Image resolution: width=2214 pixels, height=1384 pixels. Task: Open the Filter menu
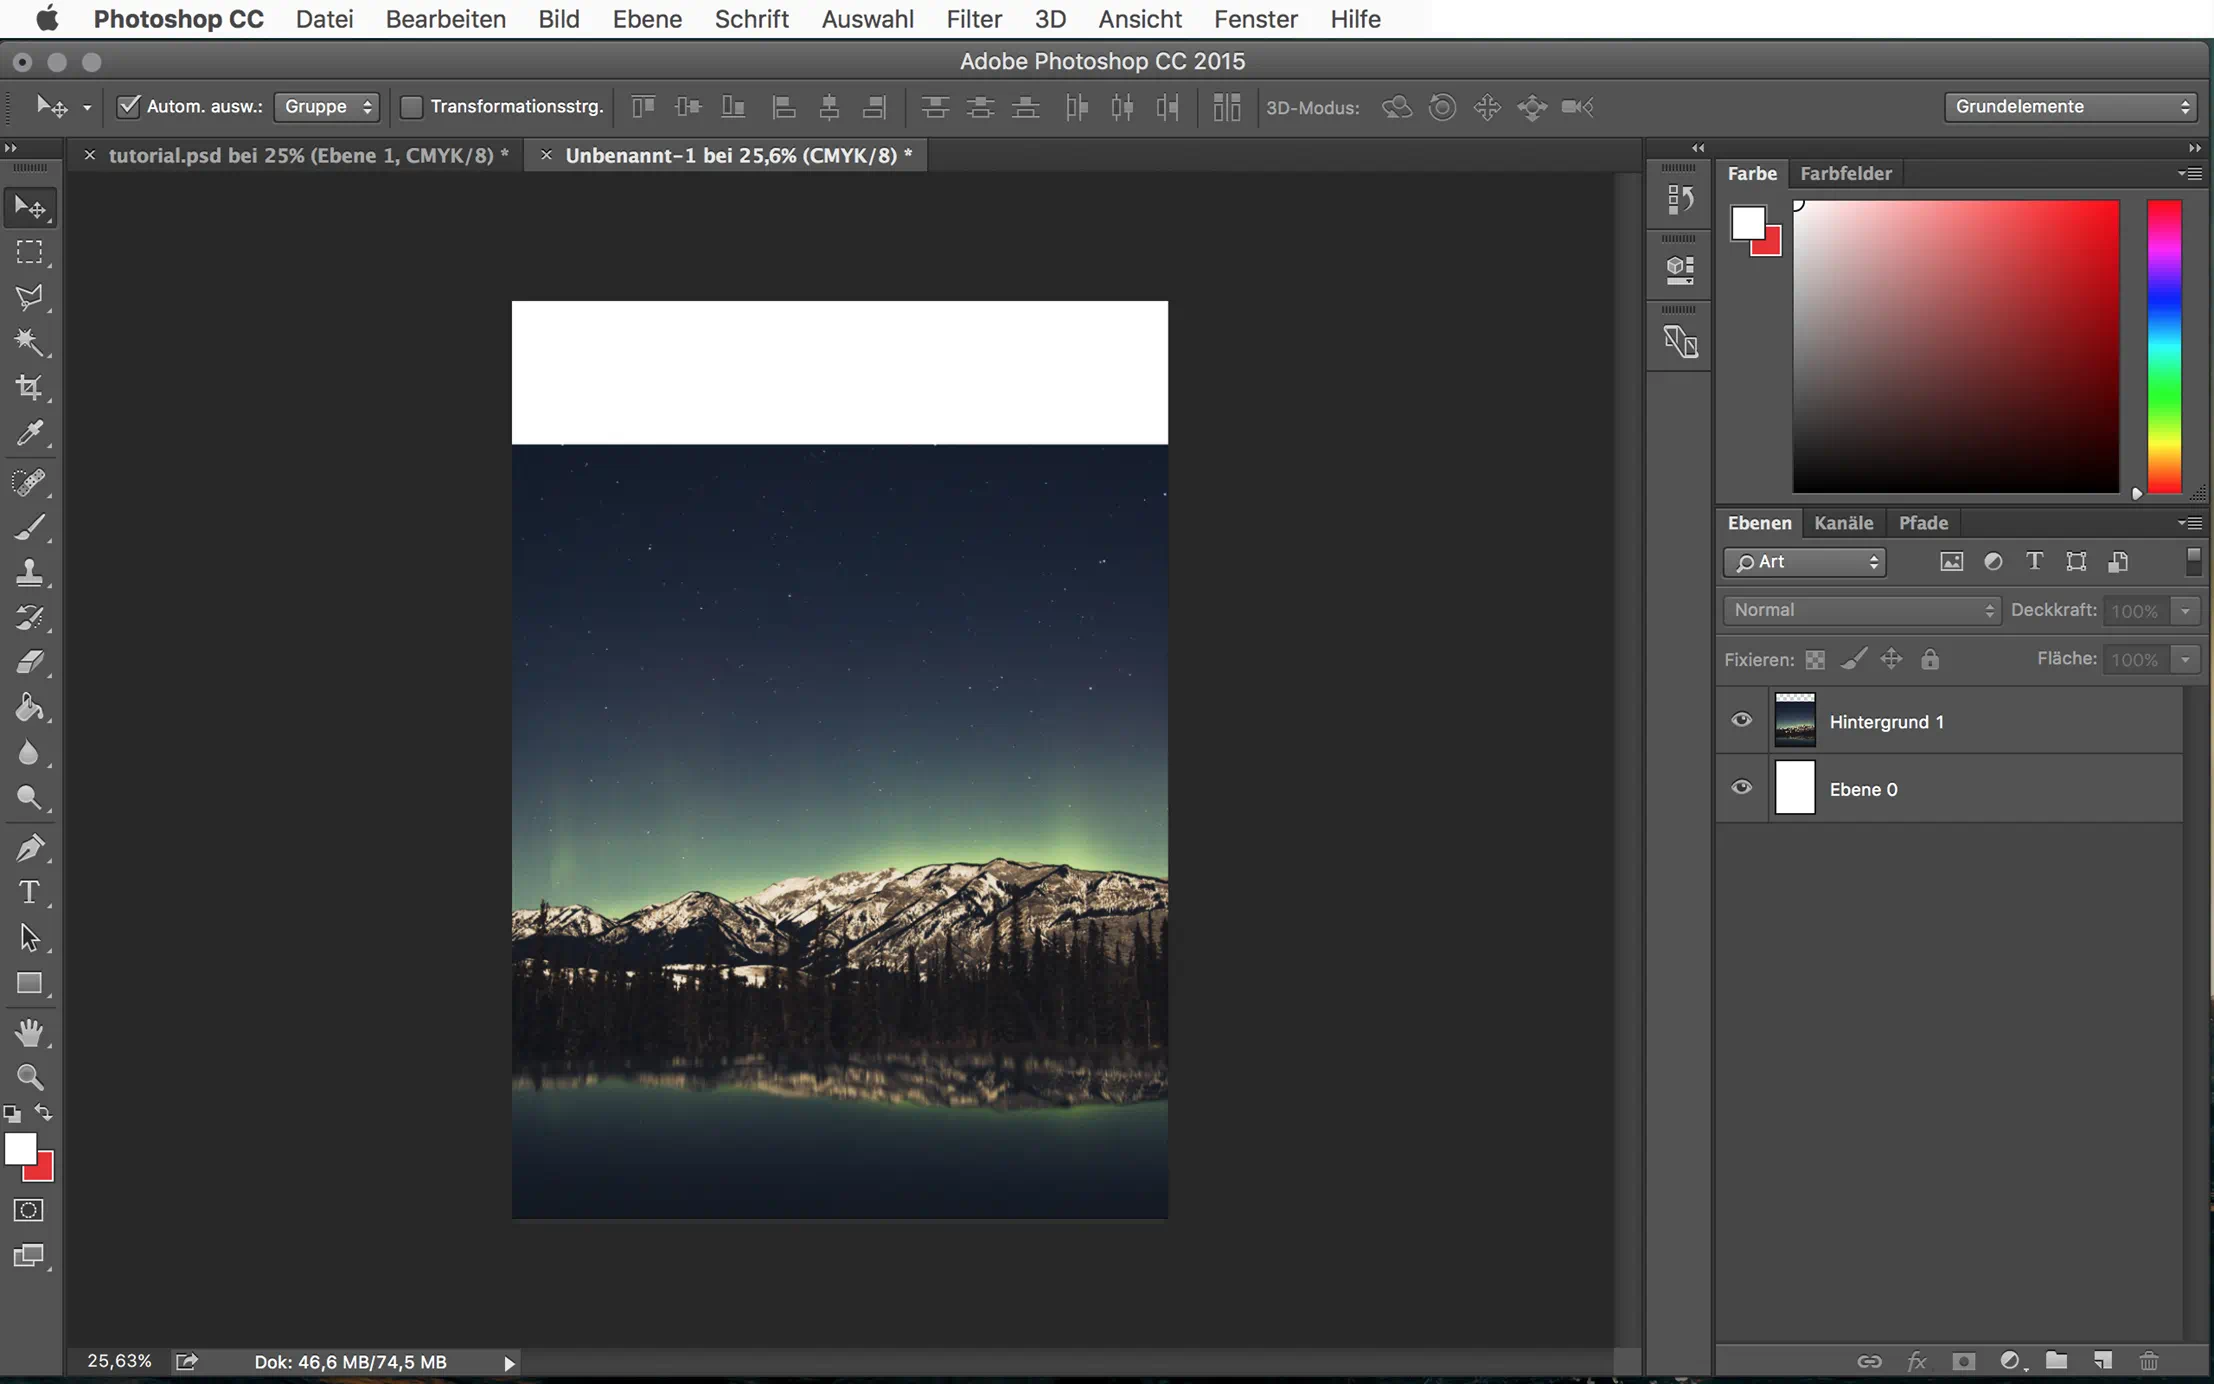point(973,19)
